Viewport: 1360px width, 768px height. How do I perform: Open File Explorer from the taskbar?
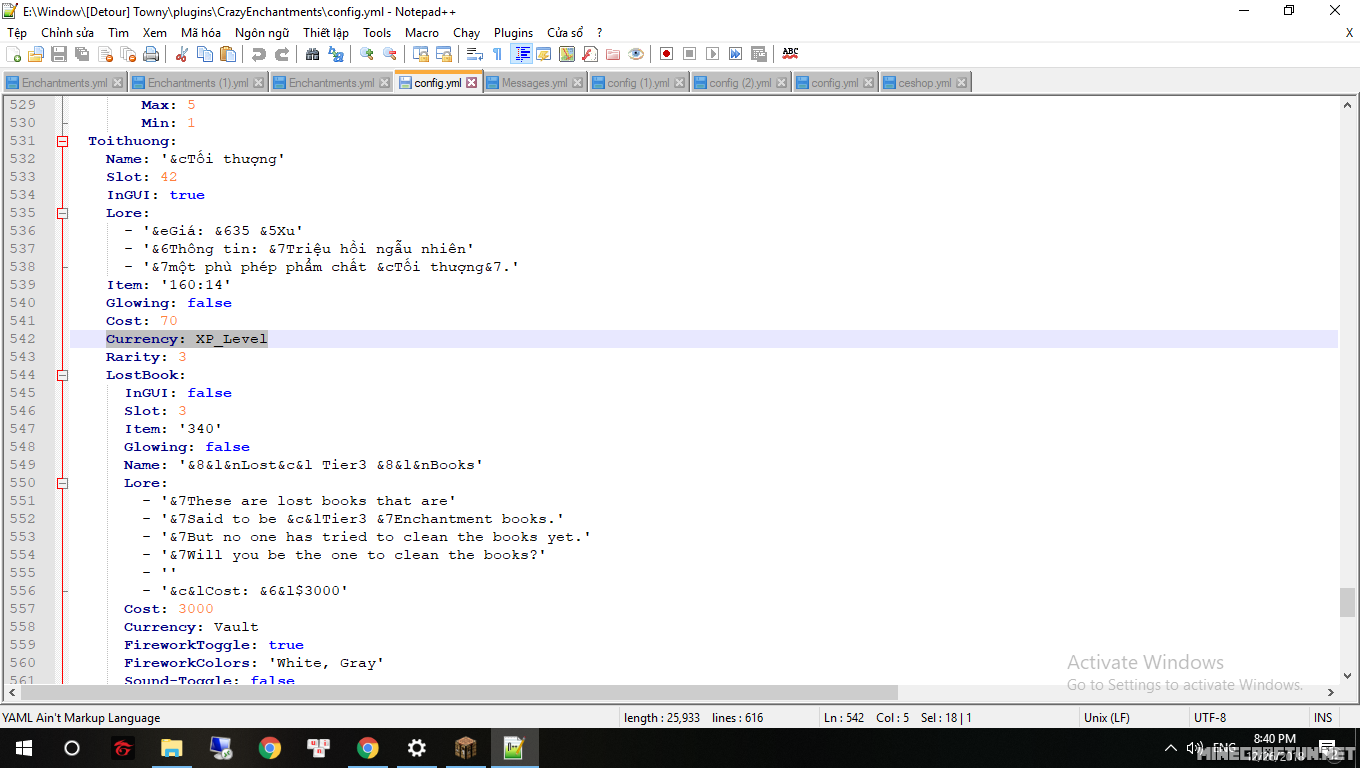pyautogui.click(x=172, y=748)
